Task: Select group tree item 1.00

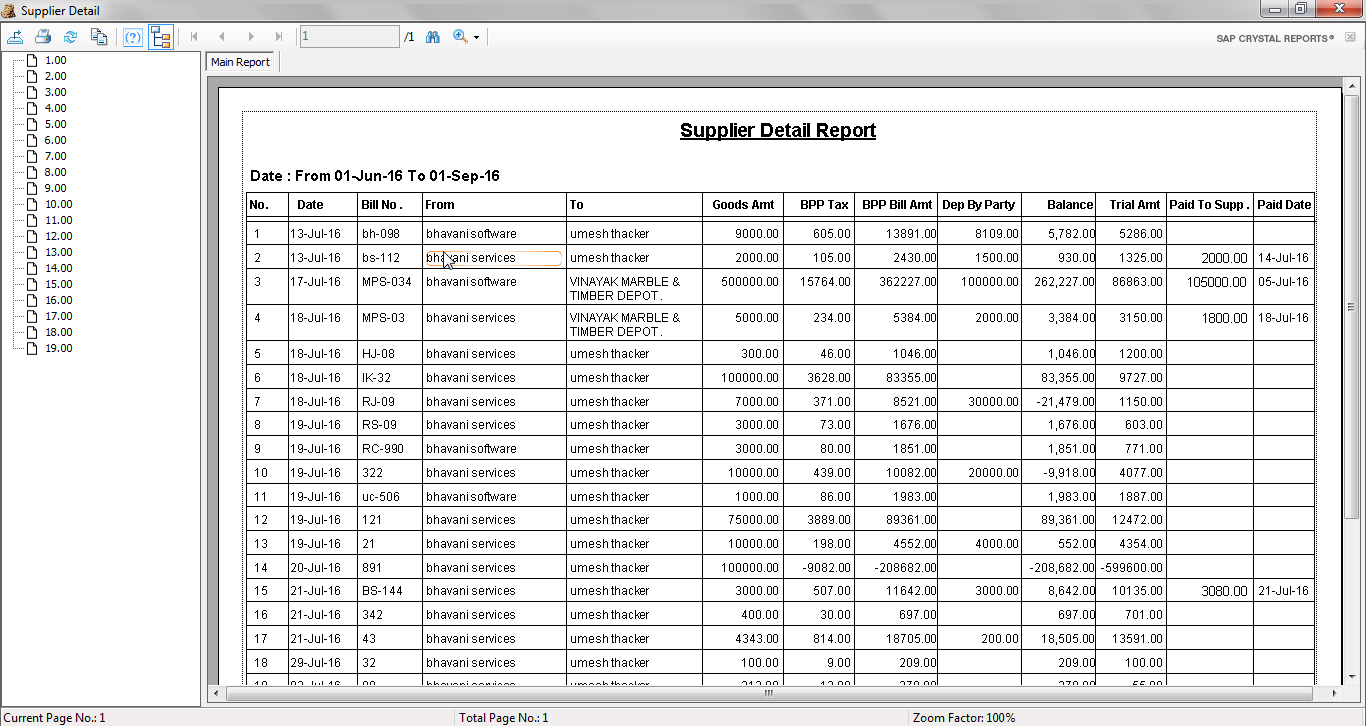Action: tap(55, 60)
